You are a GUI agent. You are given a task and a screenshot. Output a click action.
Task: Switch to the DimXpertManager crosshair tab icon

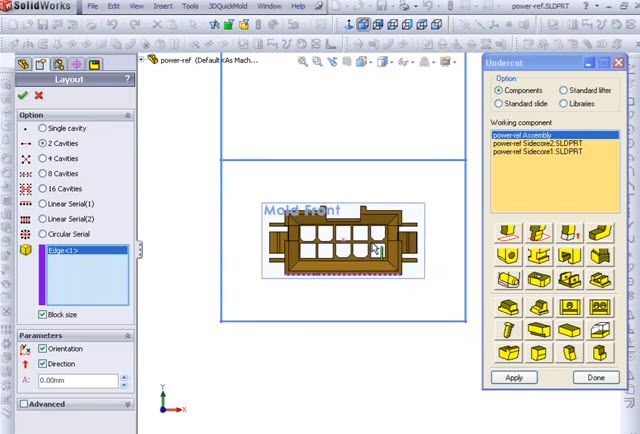tap(76, 64)
